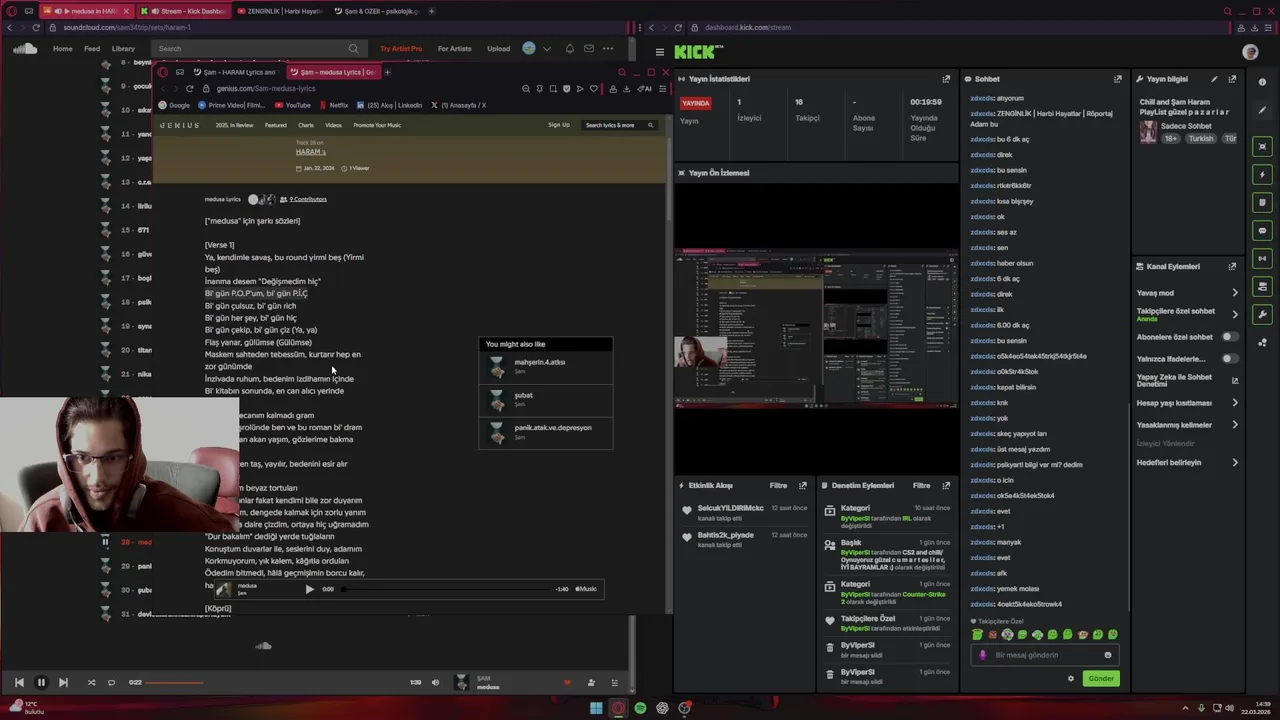Open şubat suggested song
1280x720 pixels.
(545, 399)
